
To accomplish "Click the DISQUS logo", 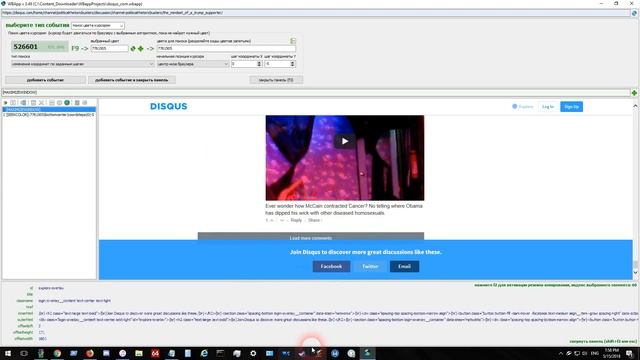I will (x=169, y=107).
